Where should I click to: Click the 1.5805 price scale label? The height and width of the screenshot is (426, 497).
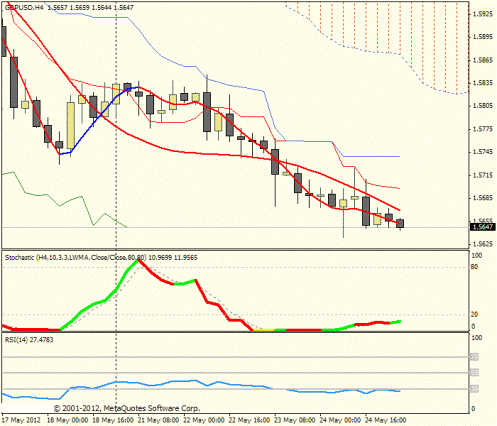pyautogui.click(x=483, y=106)
